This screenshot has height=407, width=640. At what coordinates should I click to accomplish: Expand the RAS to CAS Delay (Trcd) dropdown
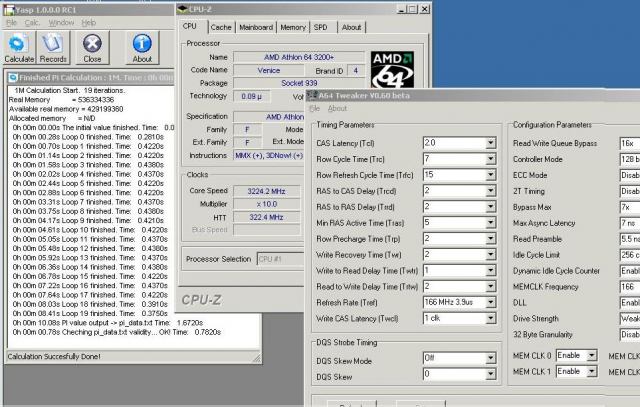click(491, 191)
